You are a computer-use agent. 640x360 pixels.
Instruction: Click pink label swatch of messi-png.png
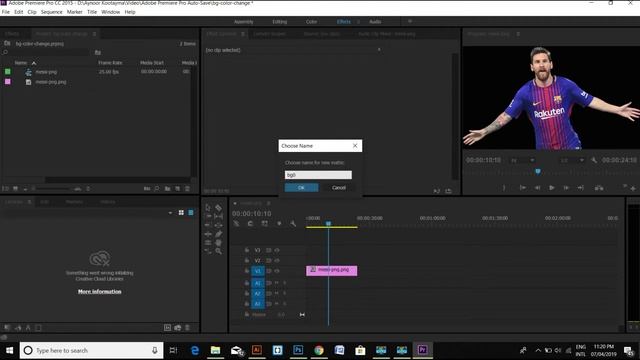pos(7,82)
